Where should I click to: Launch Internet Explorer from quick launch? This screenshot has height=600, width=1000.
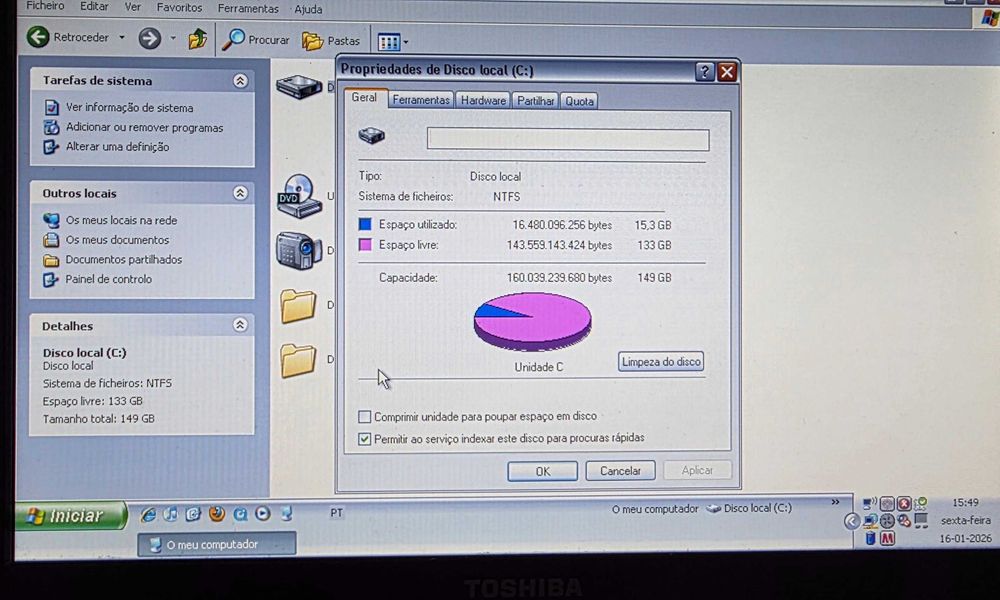tap(148, 514)
